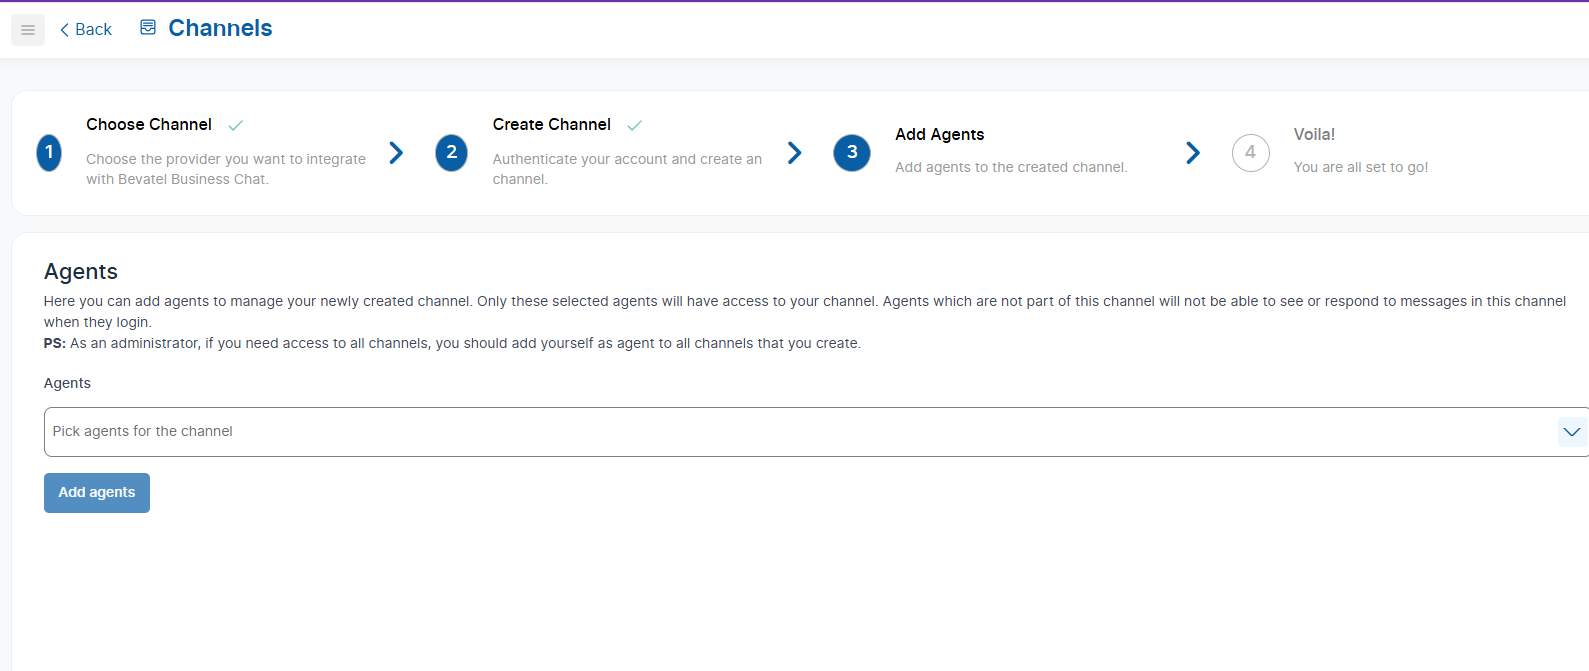Click the checkmark beside Choose Channel
This screenshot has height=671, width=1589.
point(236,126)
